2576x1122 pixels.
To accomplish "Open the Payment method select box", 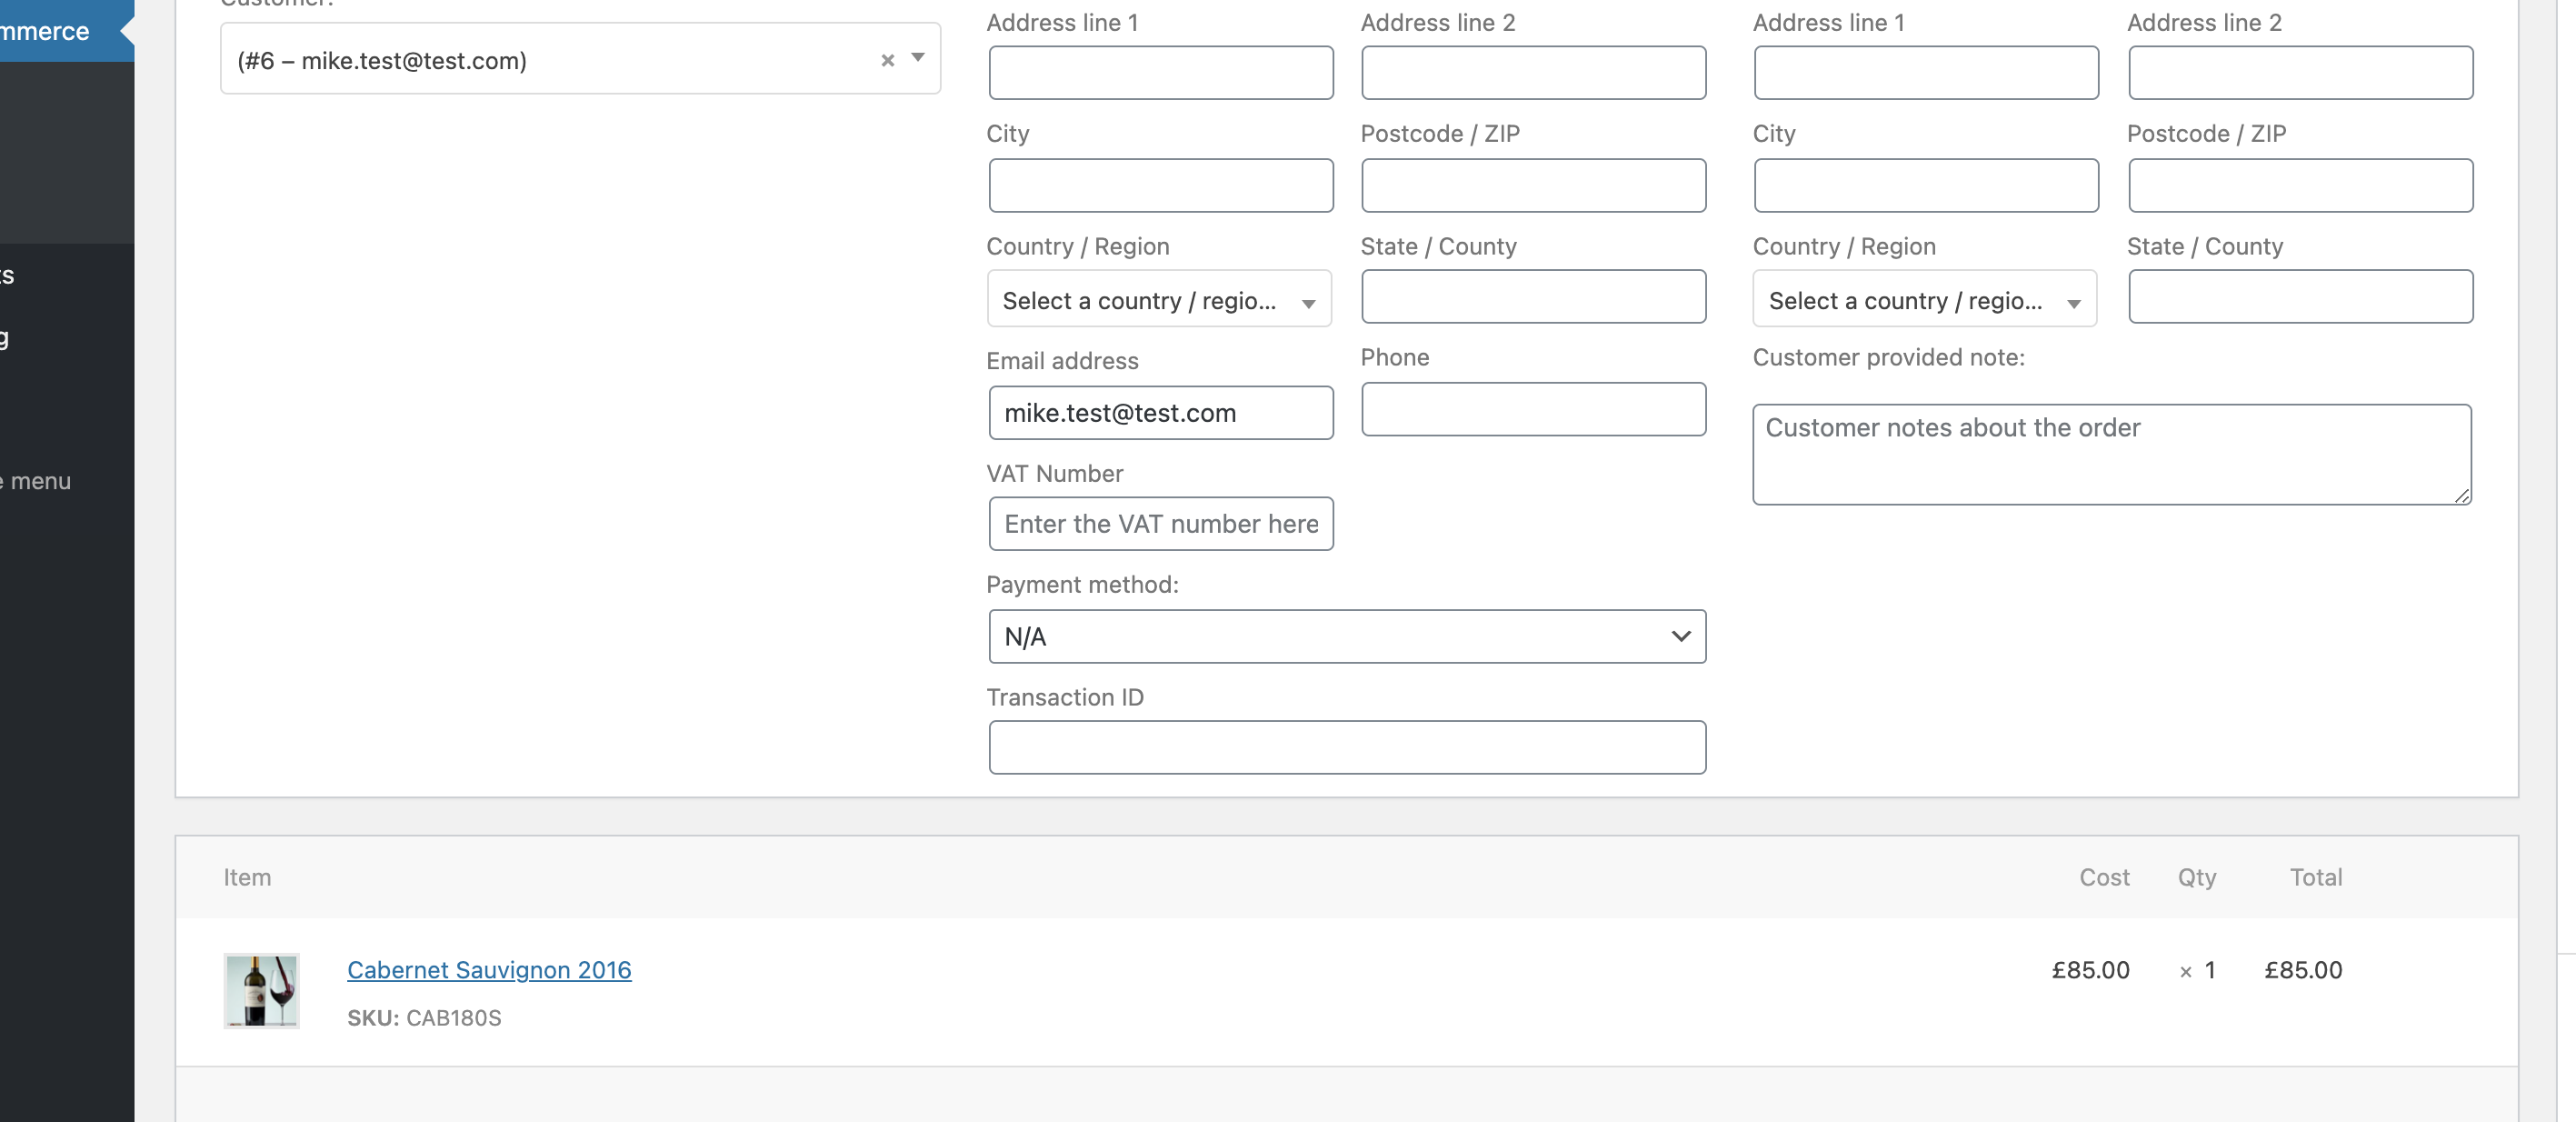I will coord(1347,636).
